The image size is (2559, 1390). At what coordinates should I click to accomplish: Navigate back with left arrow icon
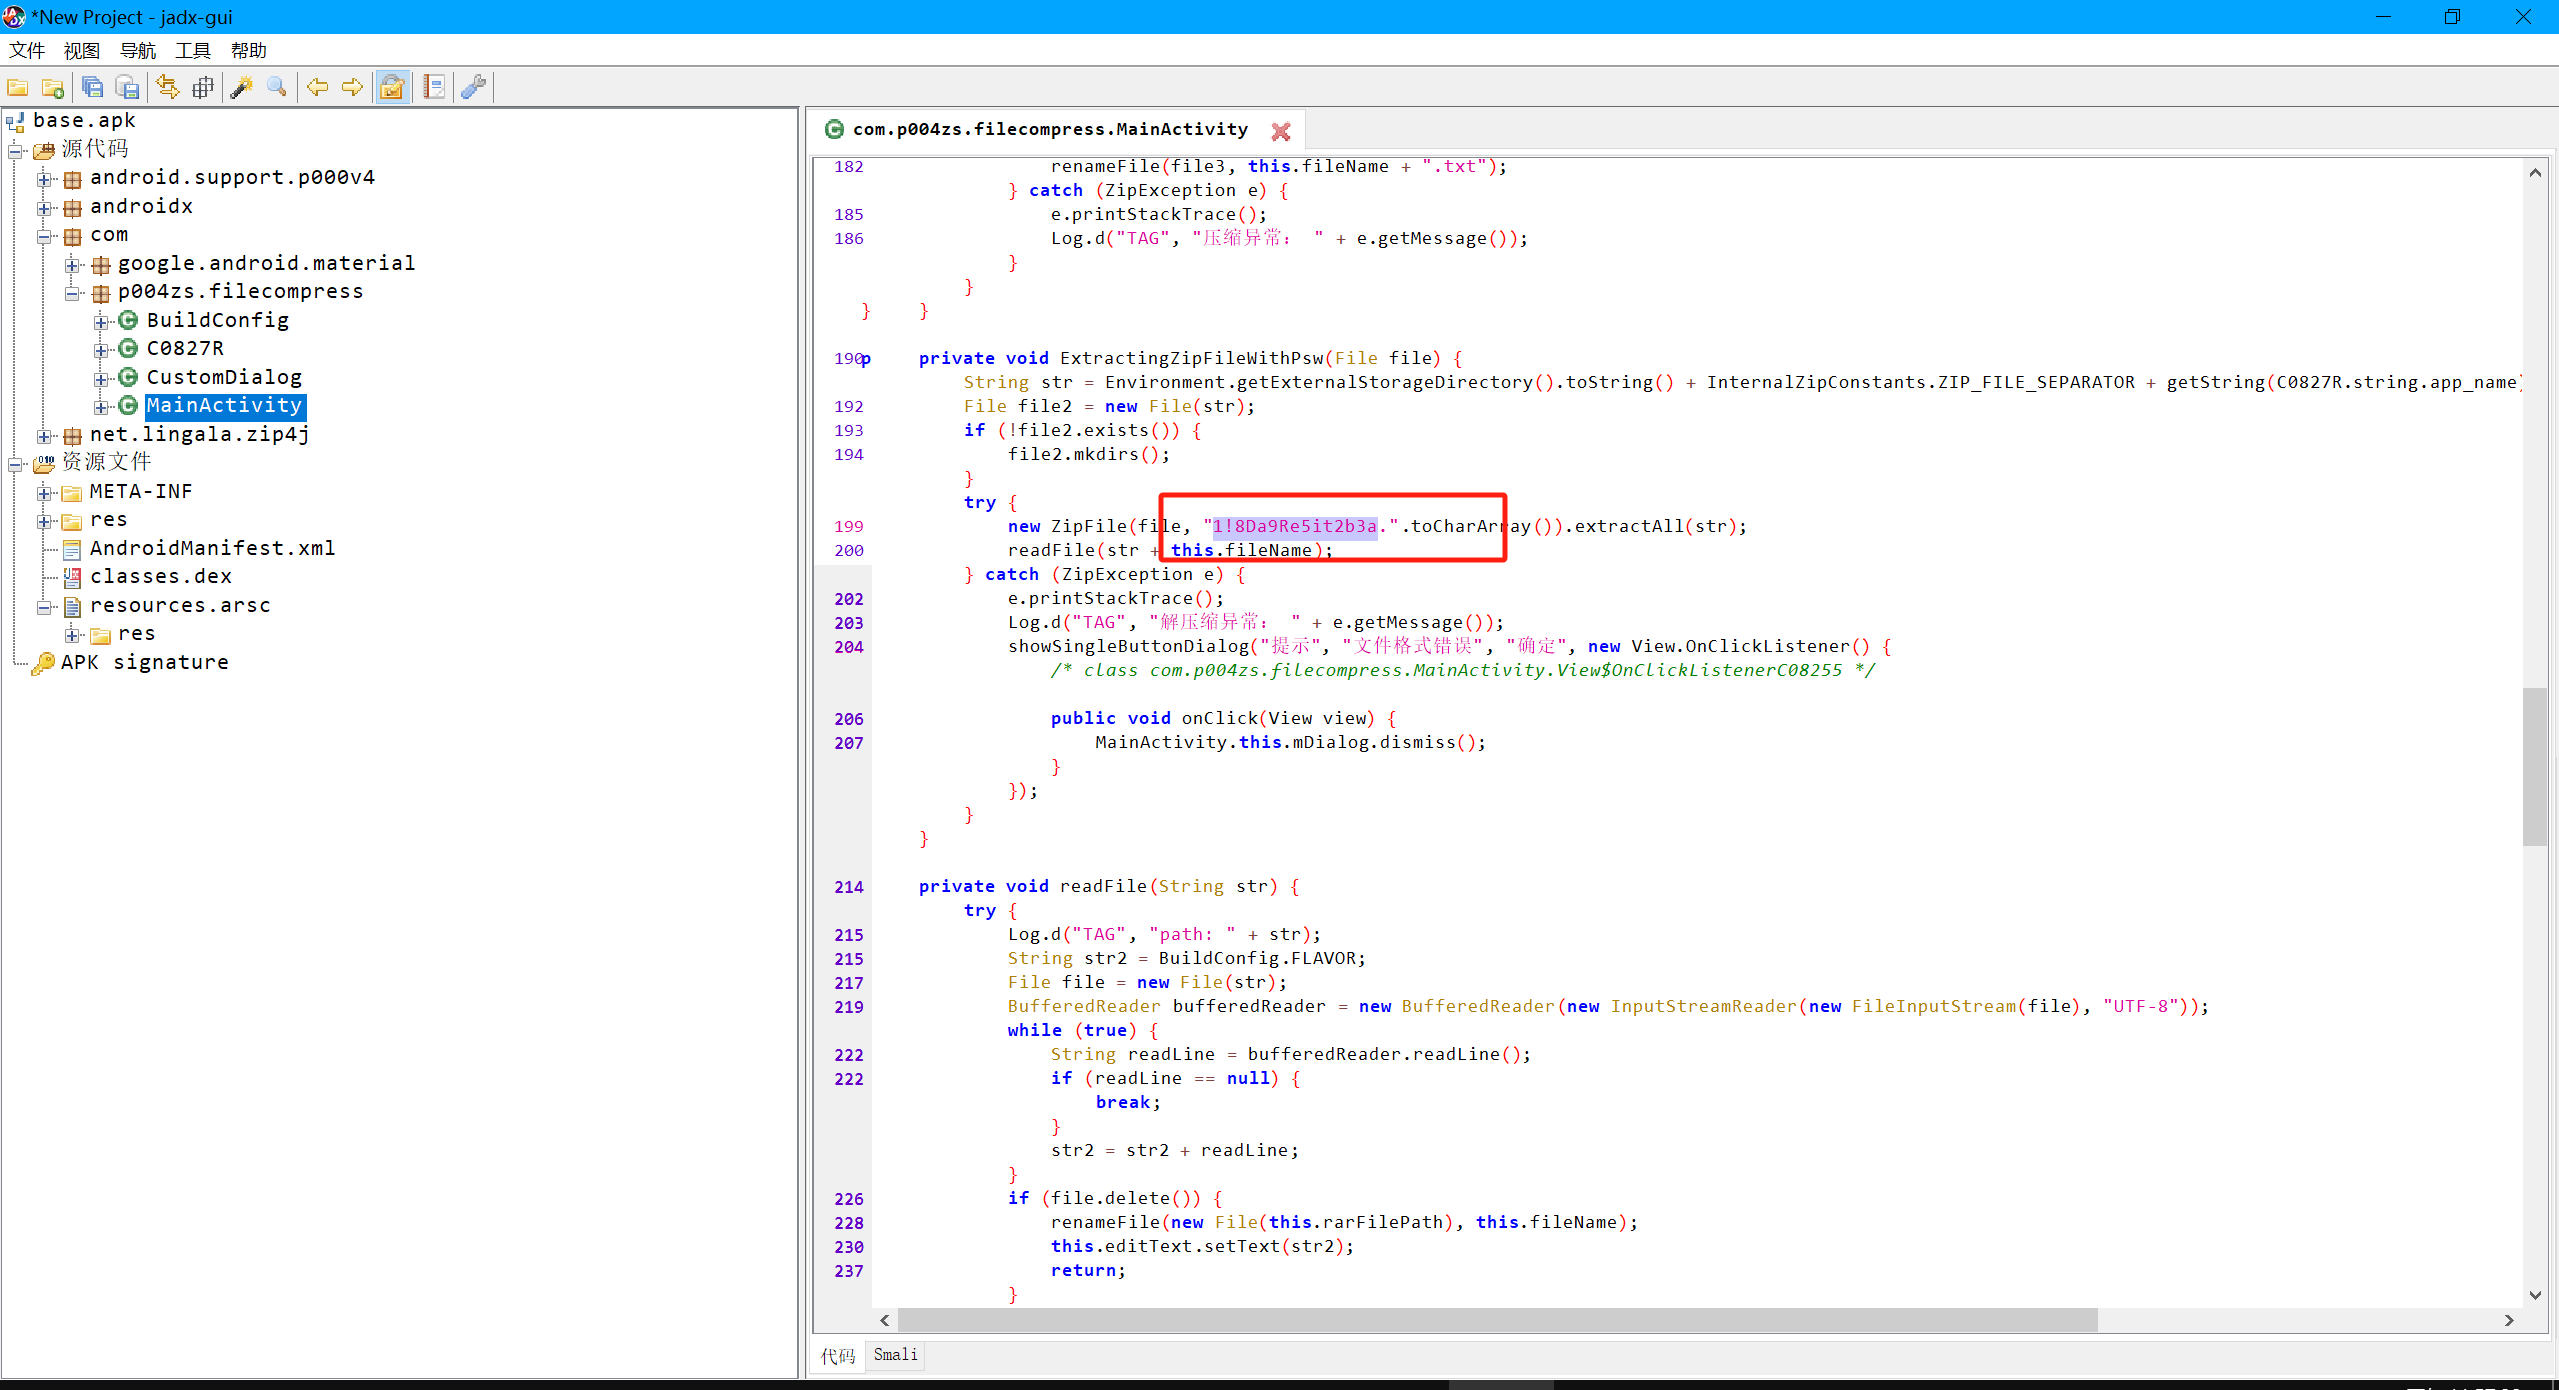(x=318, y=88)
